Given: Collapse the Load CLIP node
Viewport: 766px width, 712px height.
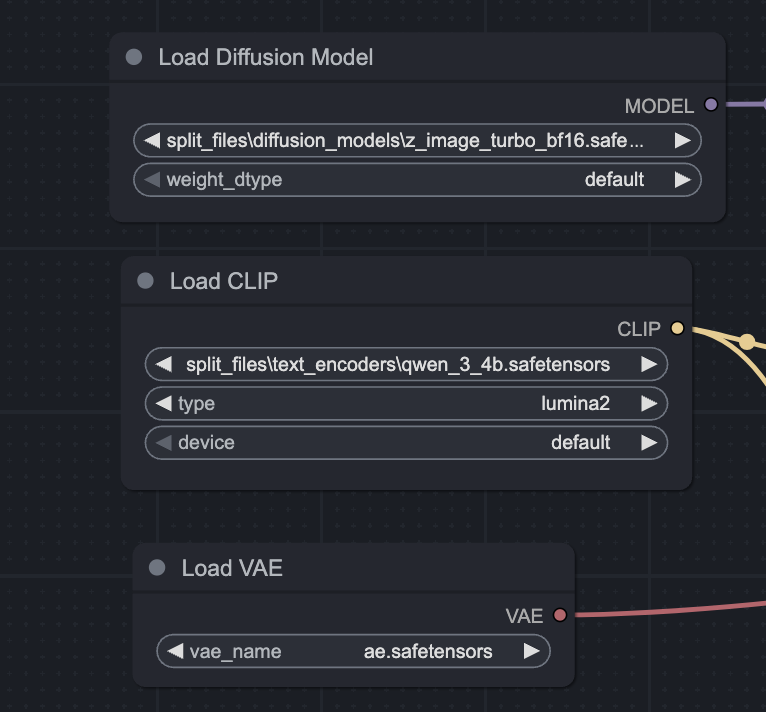Looking at the screenshot, I should 145,281.
